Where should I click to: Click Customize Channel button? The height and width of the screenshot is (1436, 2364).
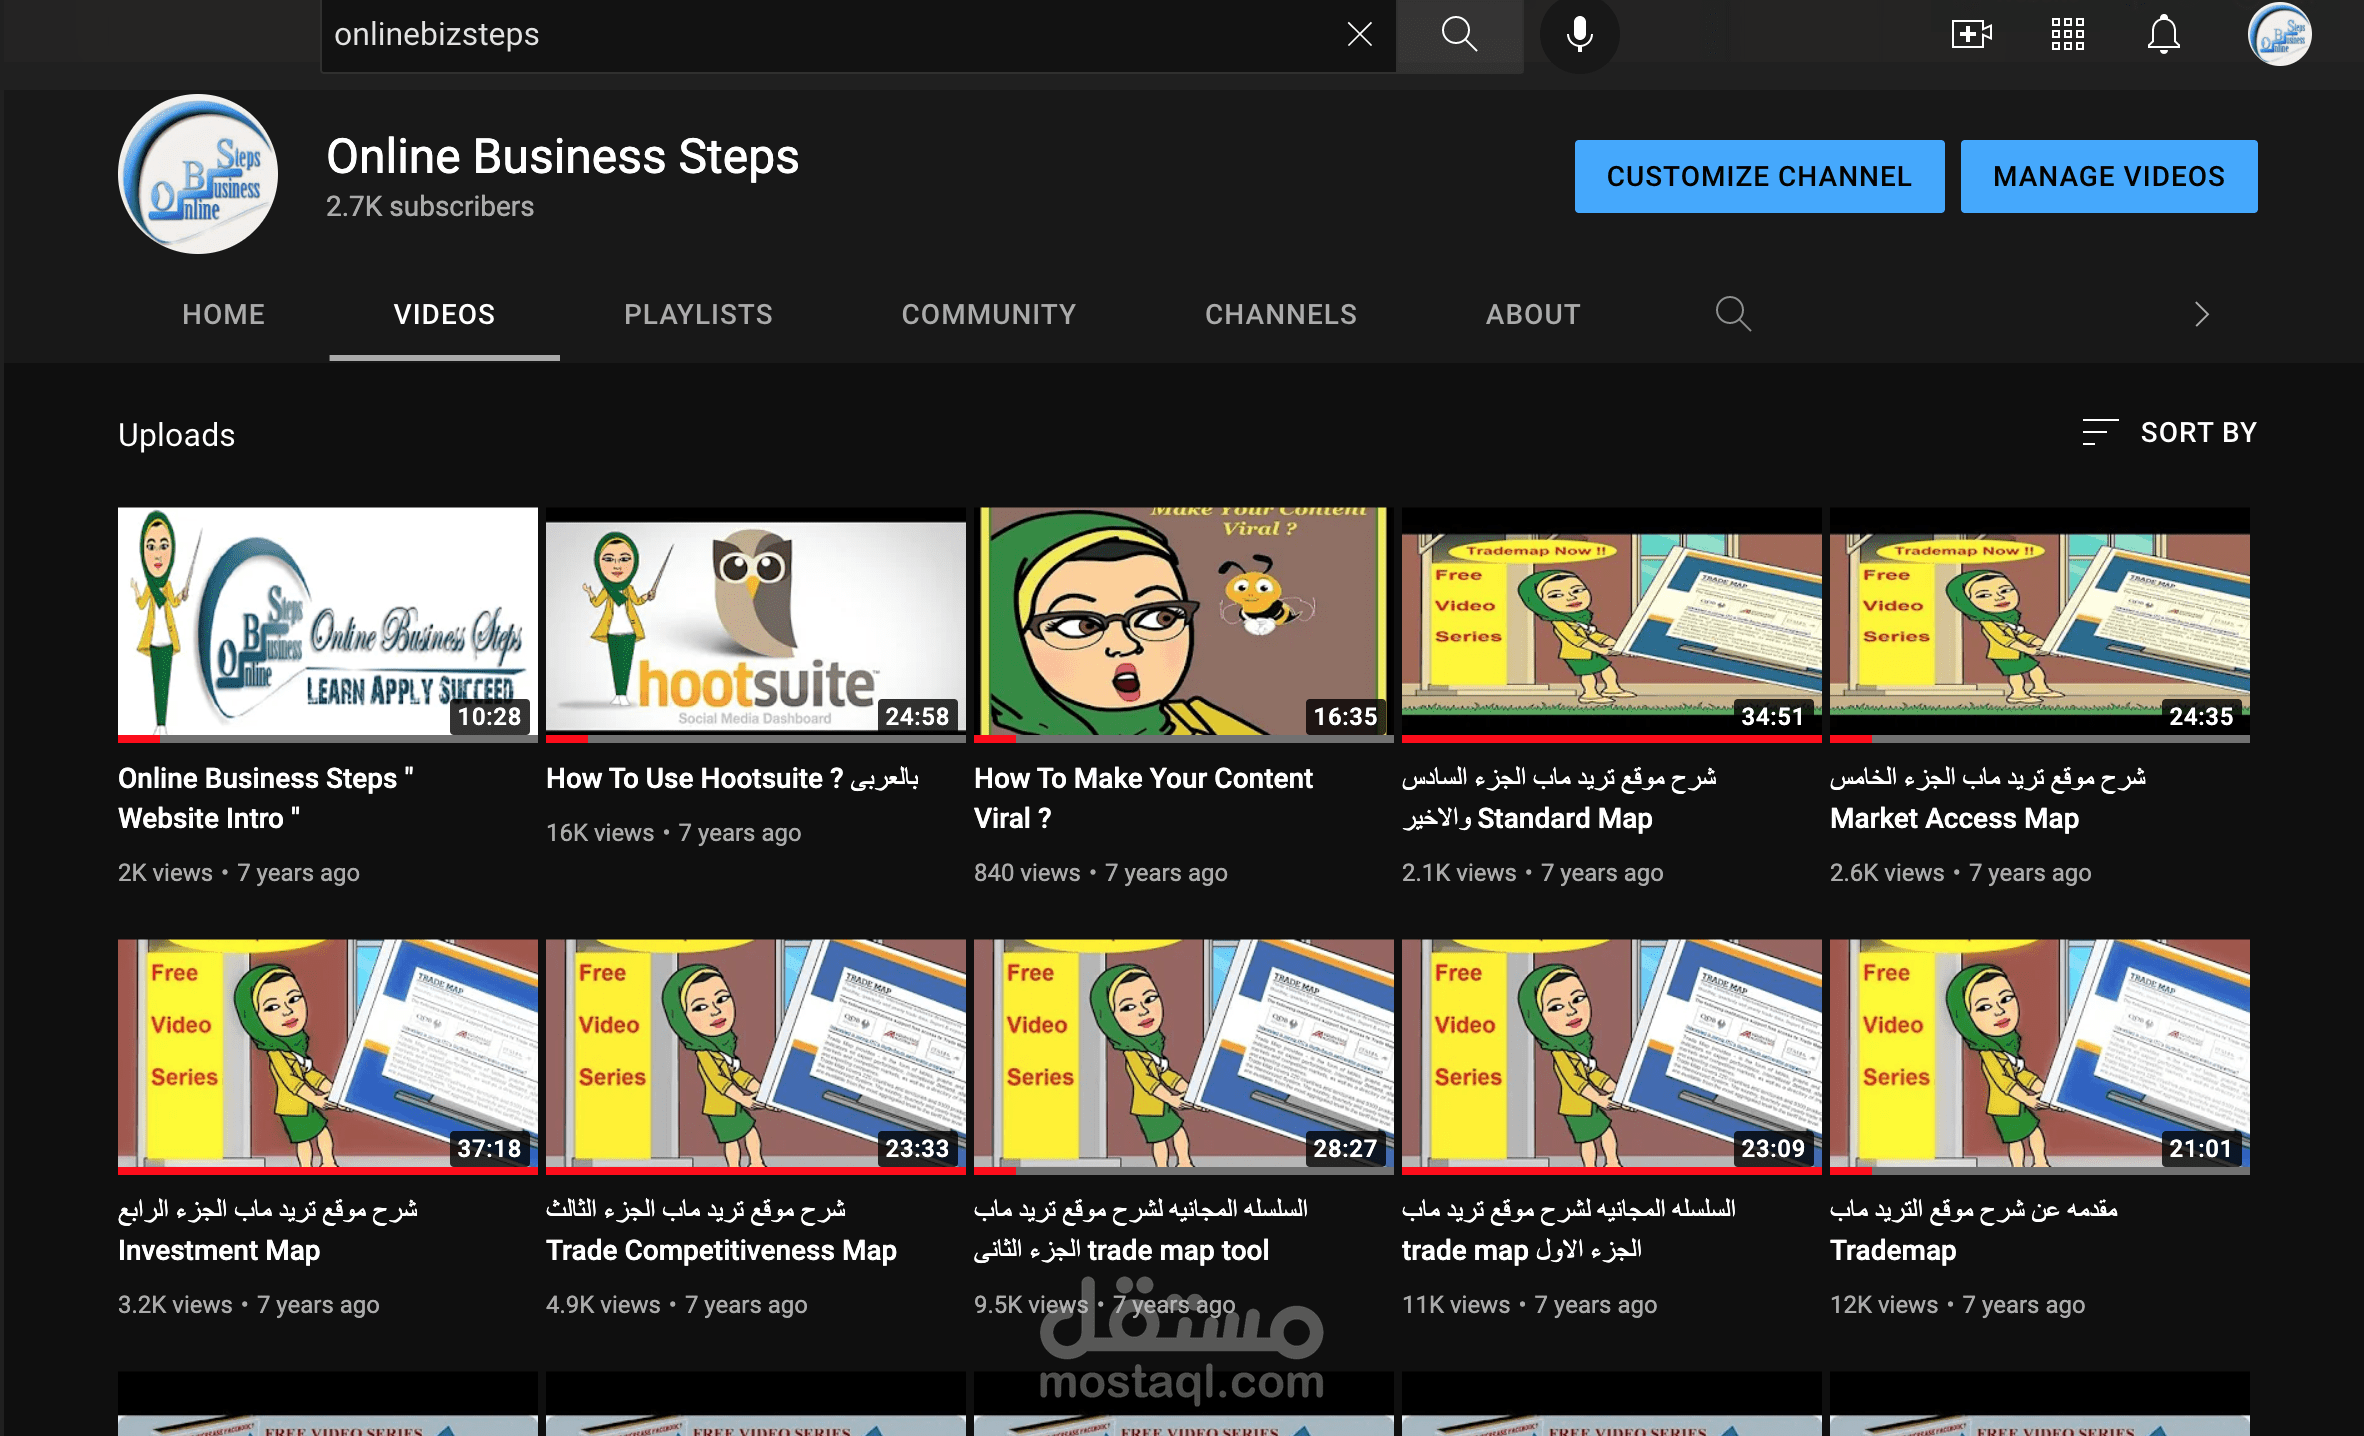pos(1759,176)
